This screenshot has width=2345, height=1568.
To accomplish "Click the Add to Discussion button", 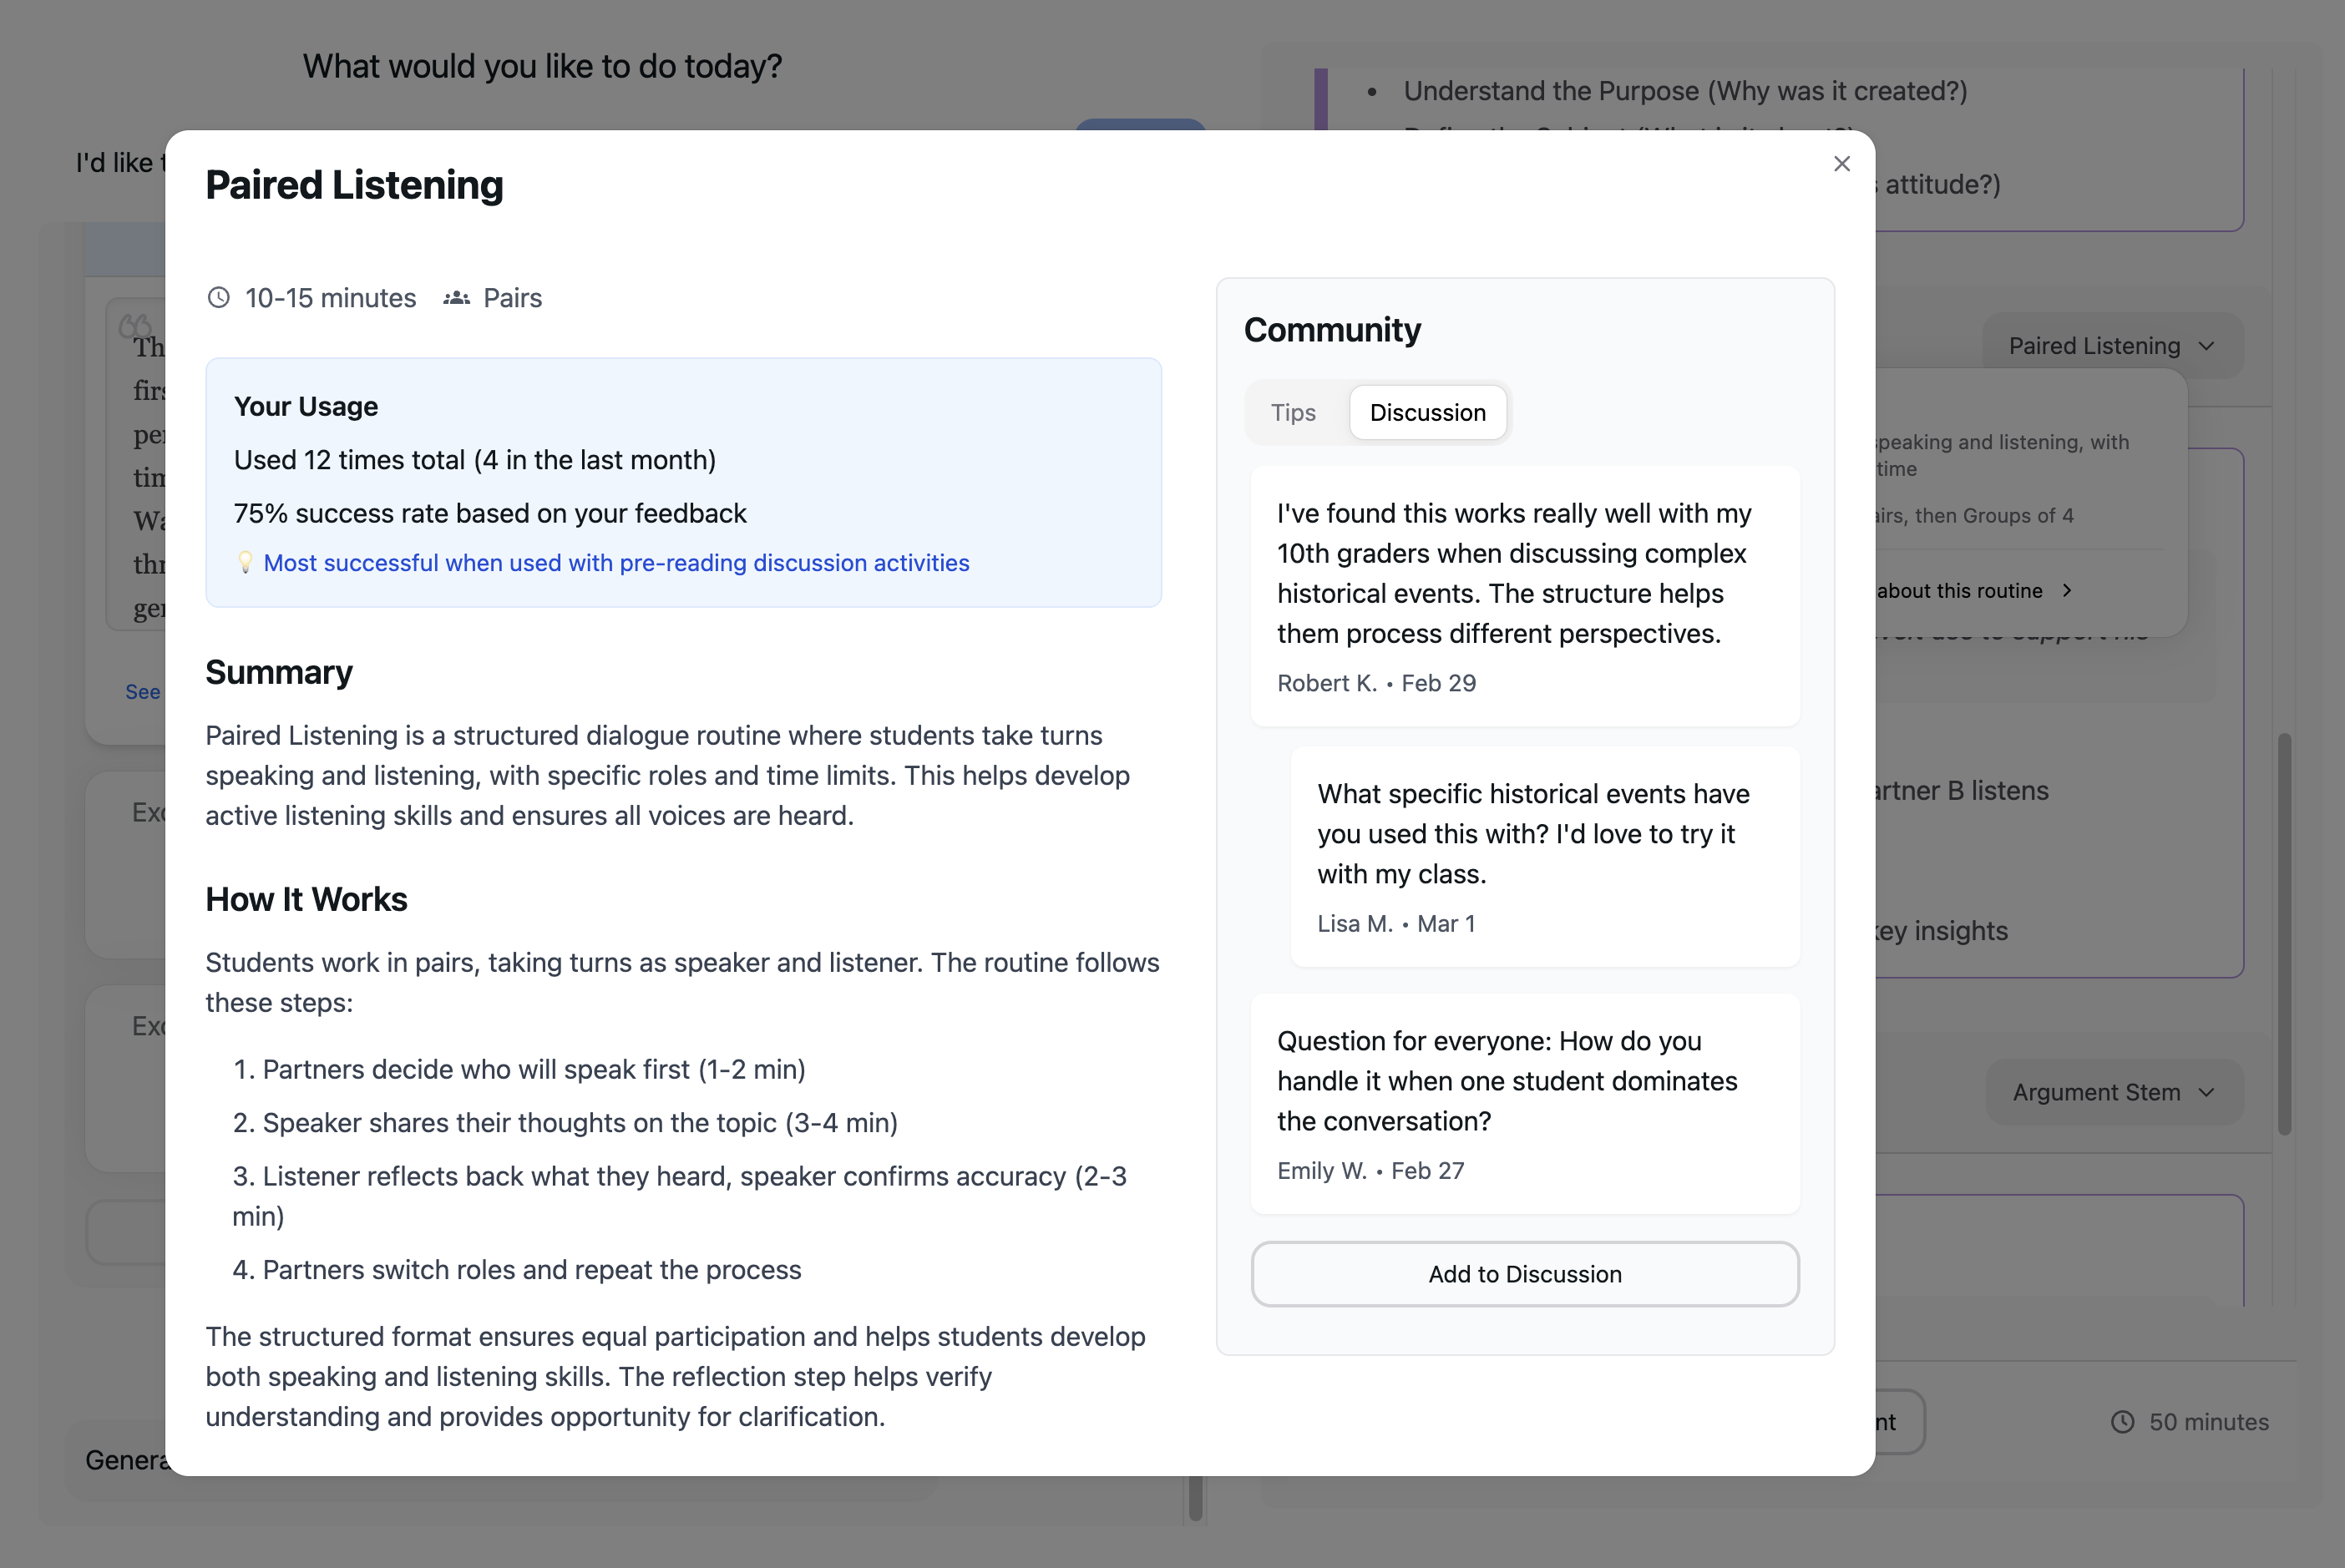I will 1524,1274.
